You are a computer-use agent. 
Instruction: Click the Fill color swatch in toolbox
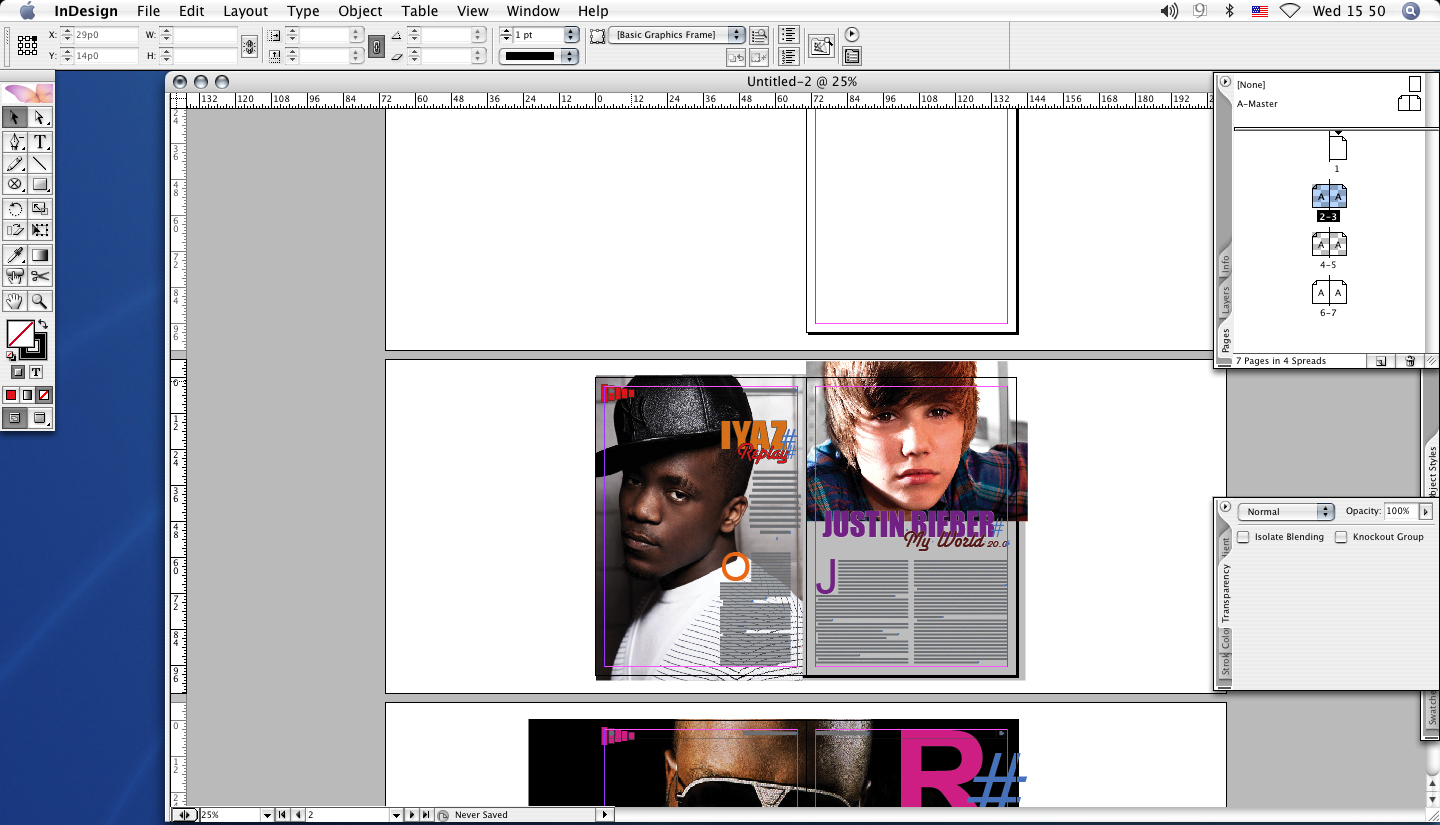click(x=20, y=333)
